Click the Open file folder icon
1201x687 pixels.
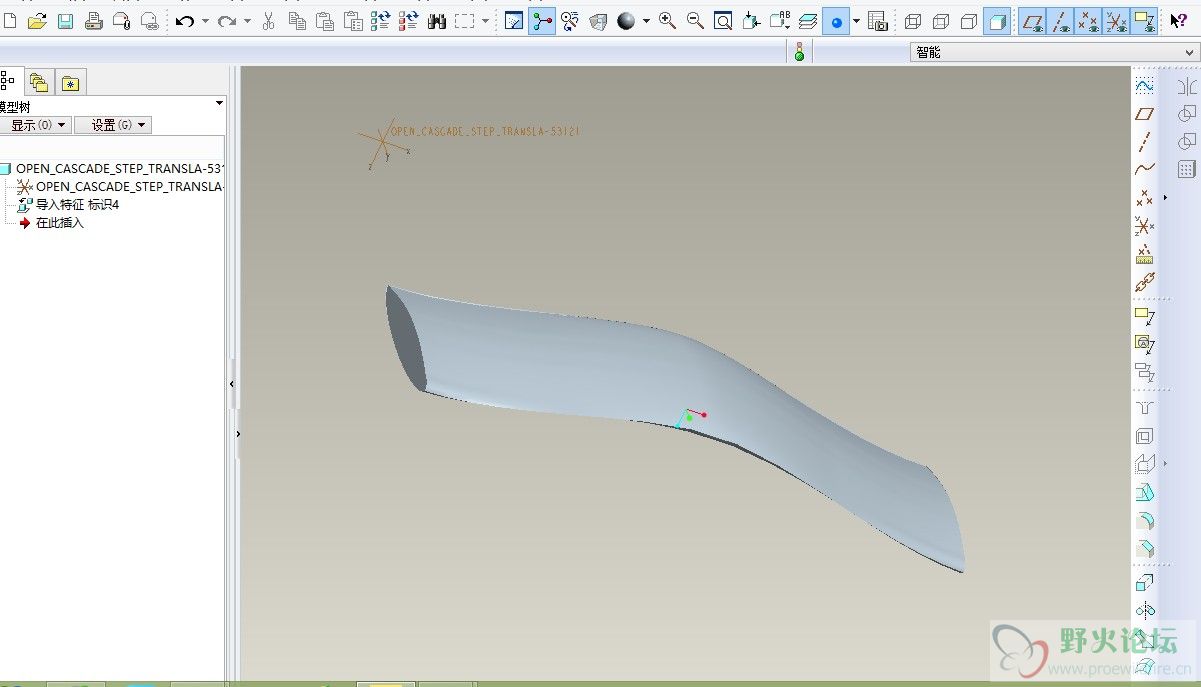pyautogui.click(x=37, y=21)
